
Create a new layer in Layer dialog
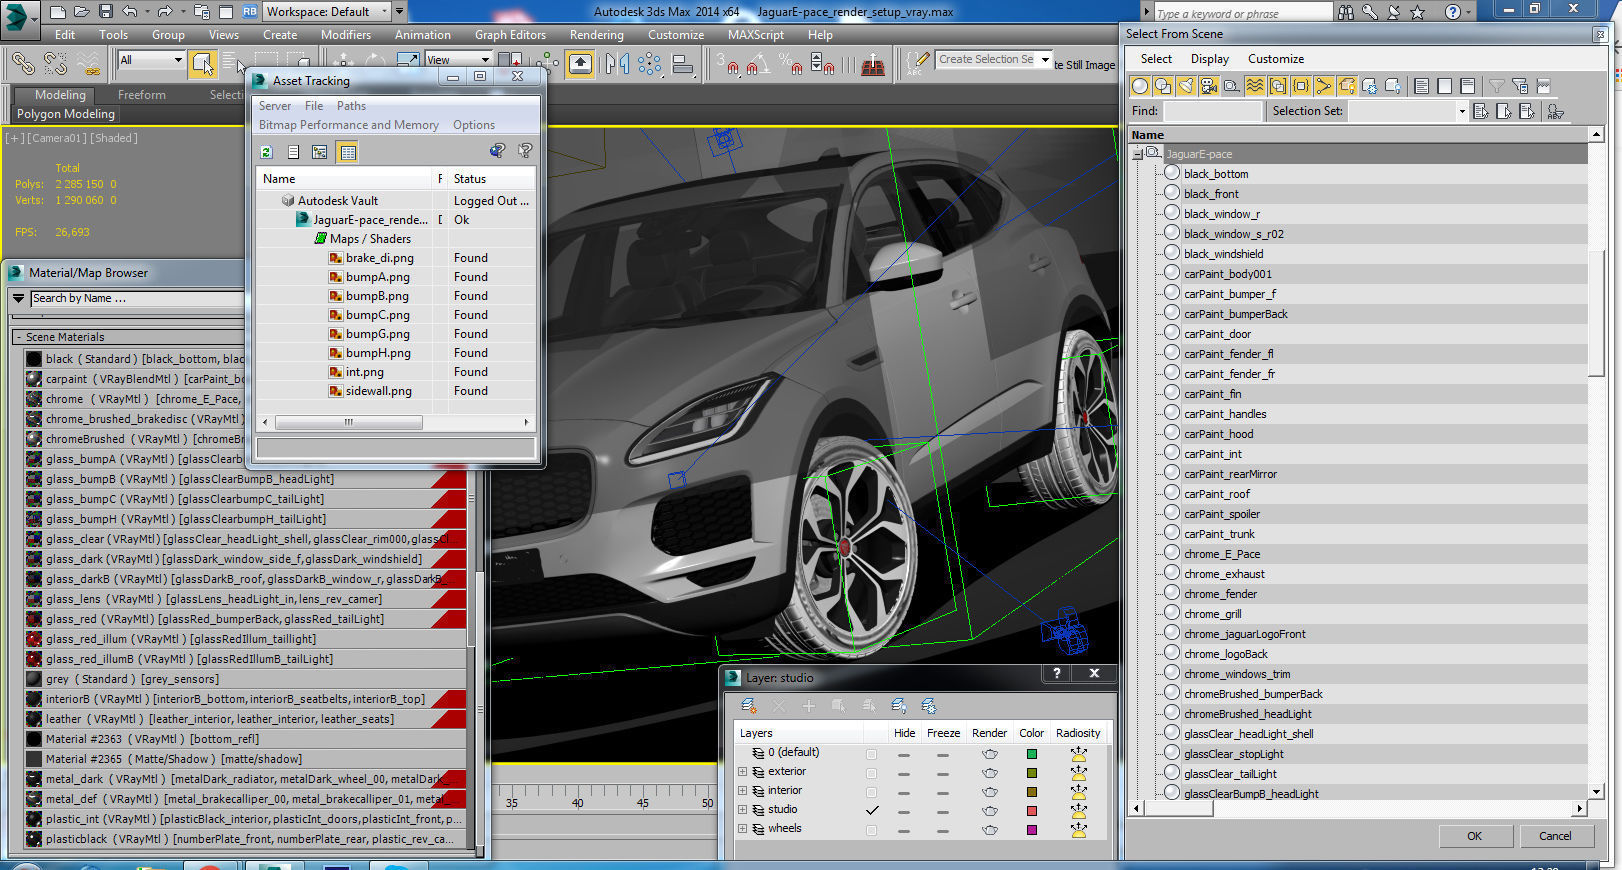point(748,706)
